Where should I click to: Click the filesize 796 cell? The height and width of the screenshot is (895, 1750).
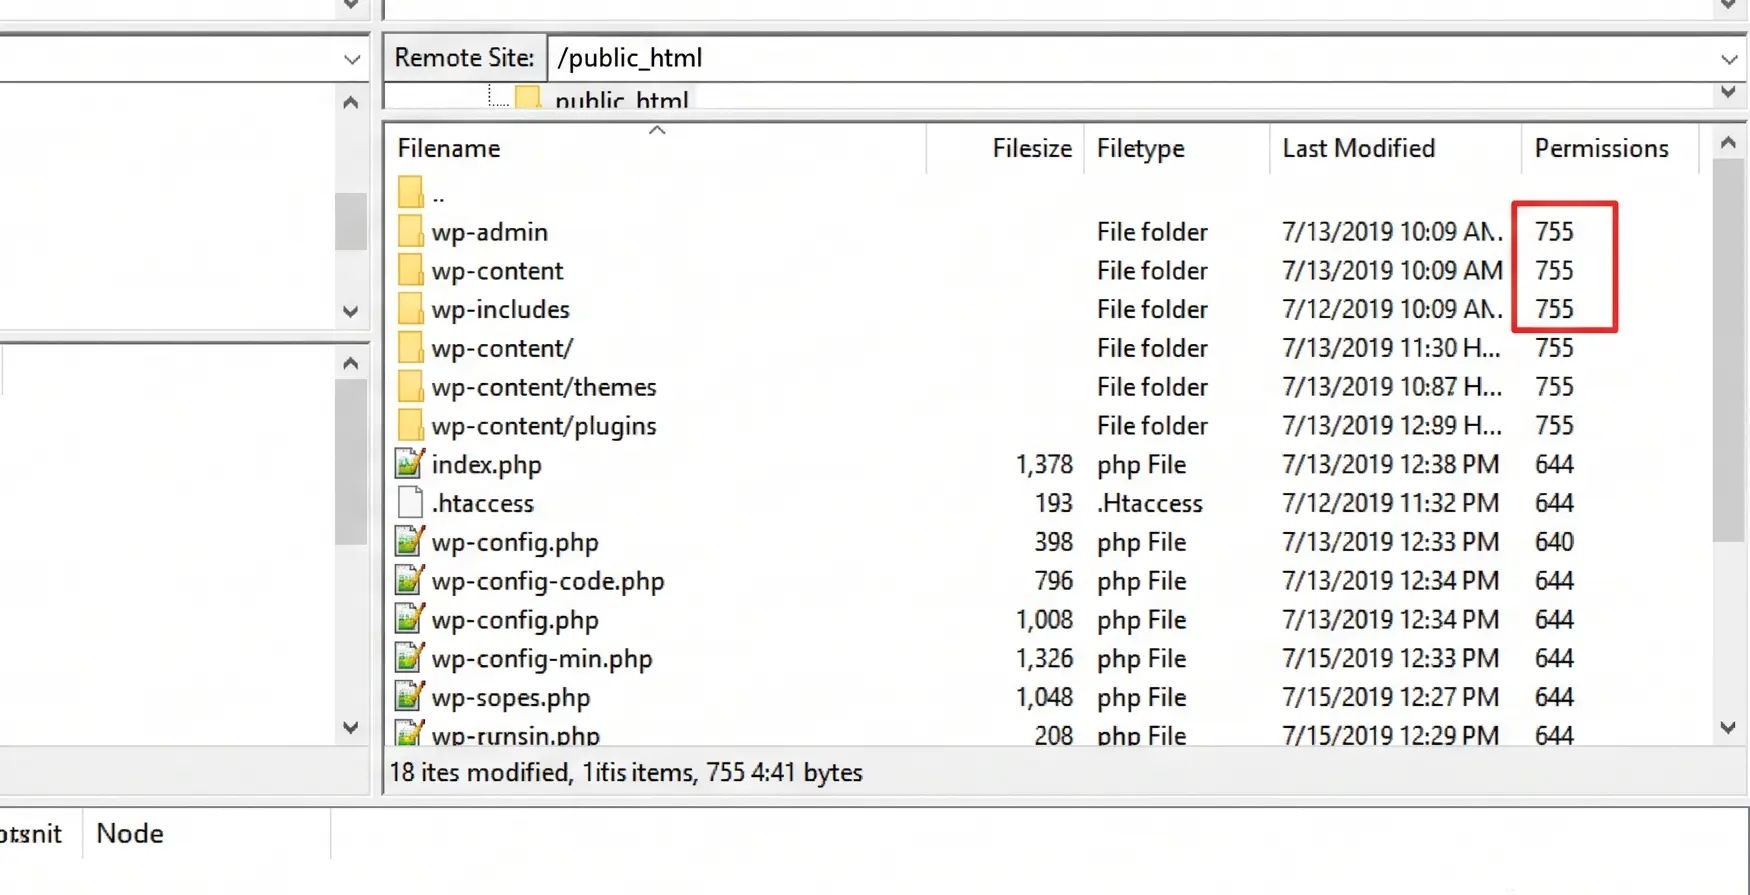pyautogui.click(x=1054, y=581)
